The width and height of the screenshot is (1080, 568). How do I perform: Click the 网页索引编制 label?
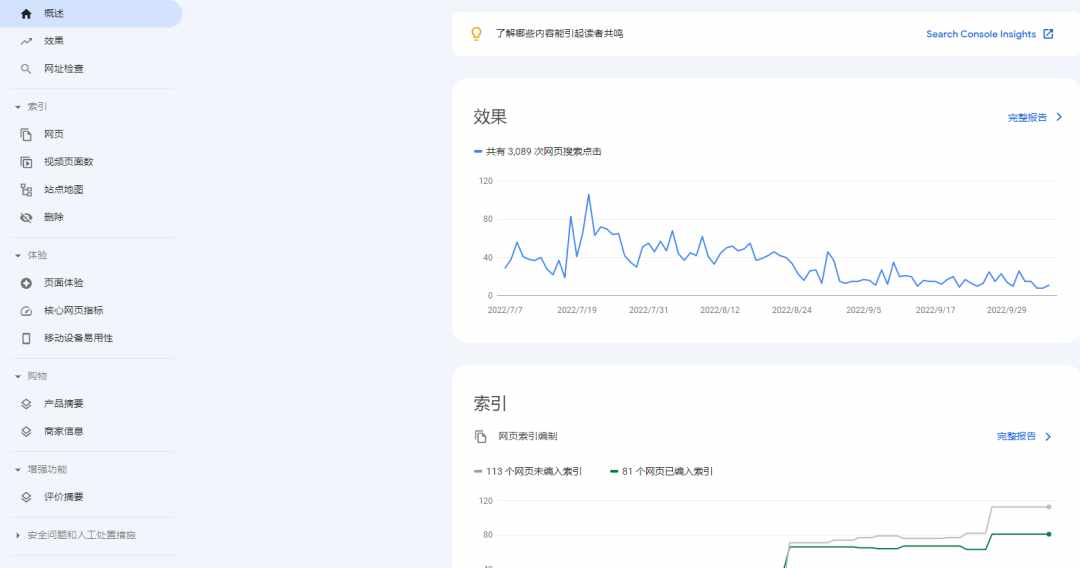click(x=528, y=436)
